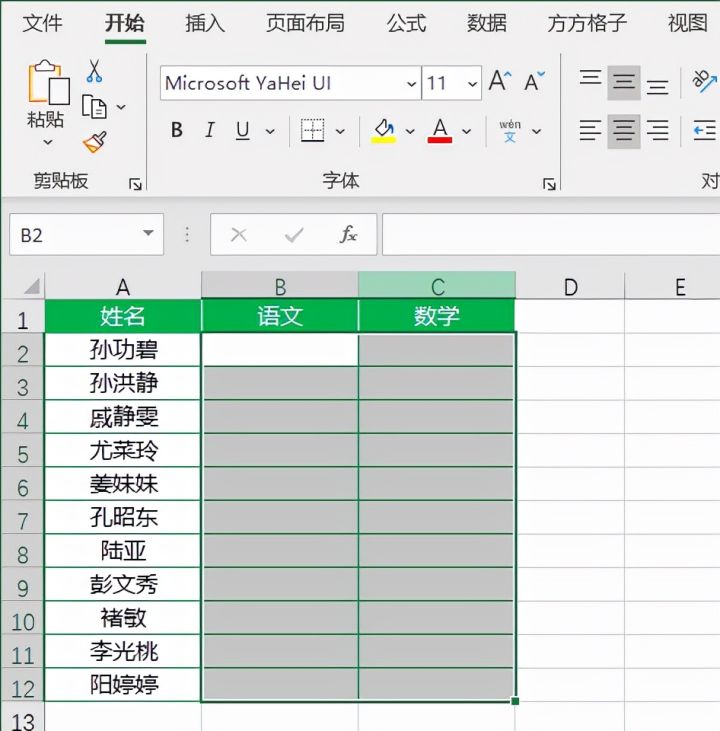This screenshot has width=720, height=731.
Task: Expand the Copy options arrow
Action: pos(121,107)
